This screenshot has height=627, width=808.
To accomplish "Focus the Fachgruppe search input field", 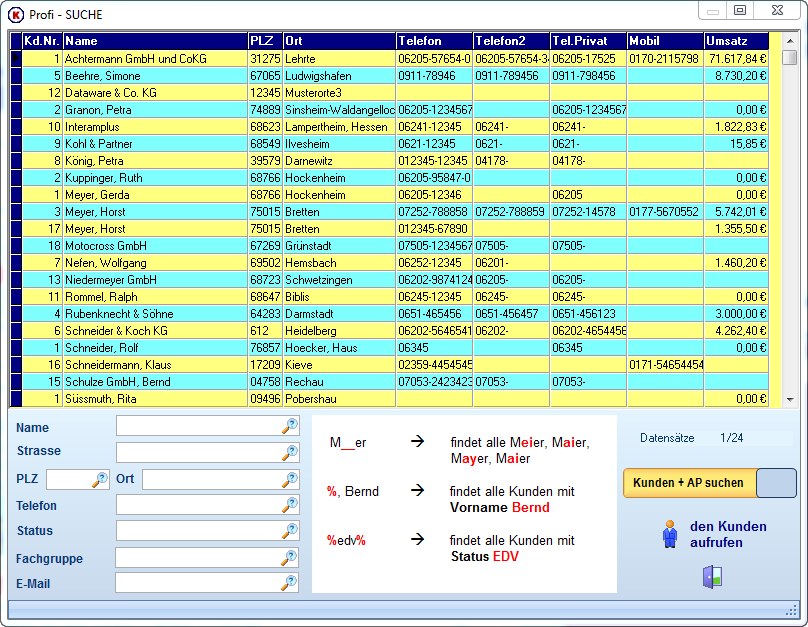I will coord(207,557).
